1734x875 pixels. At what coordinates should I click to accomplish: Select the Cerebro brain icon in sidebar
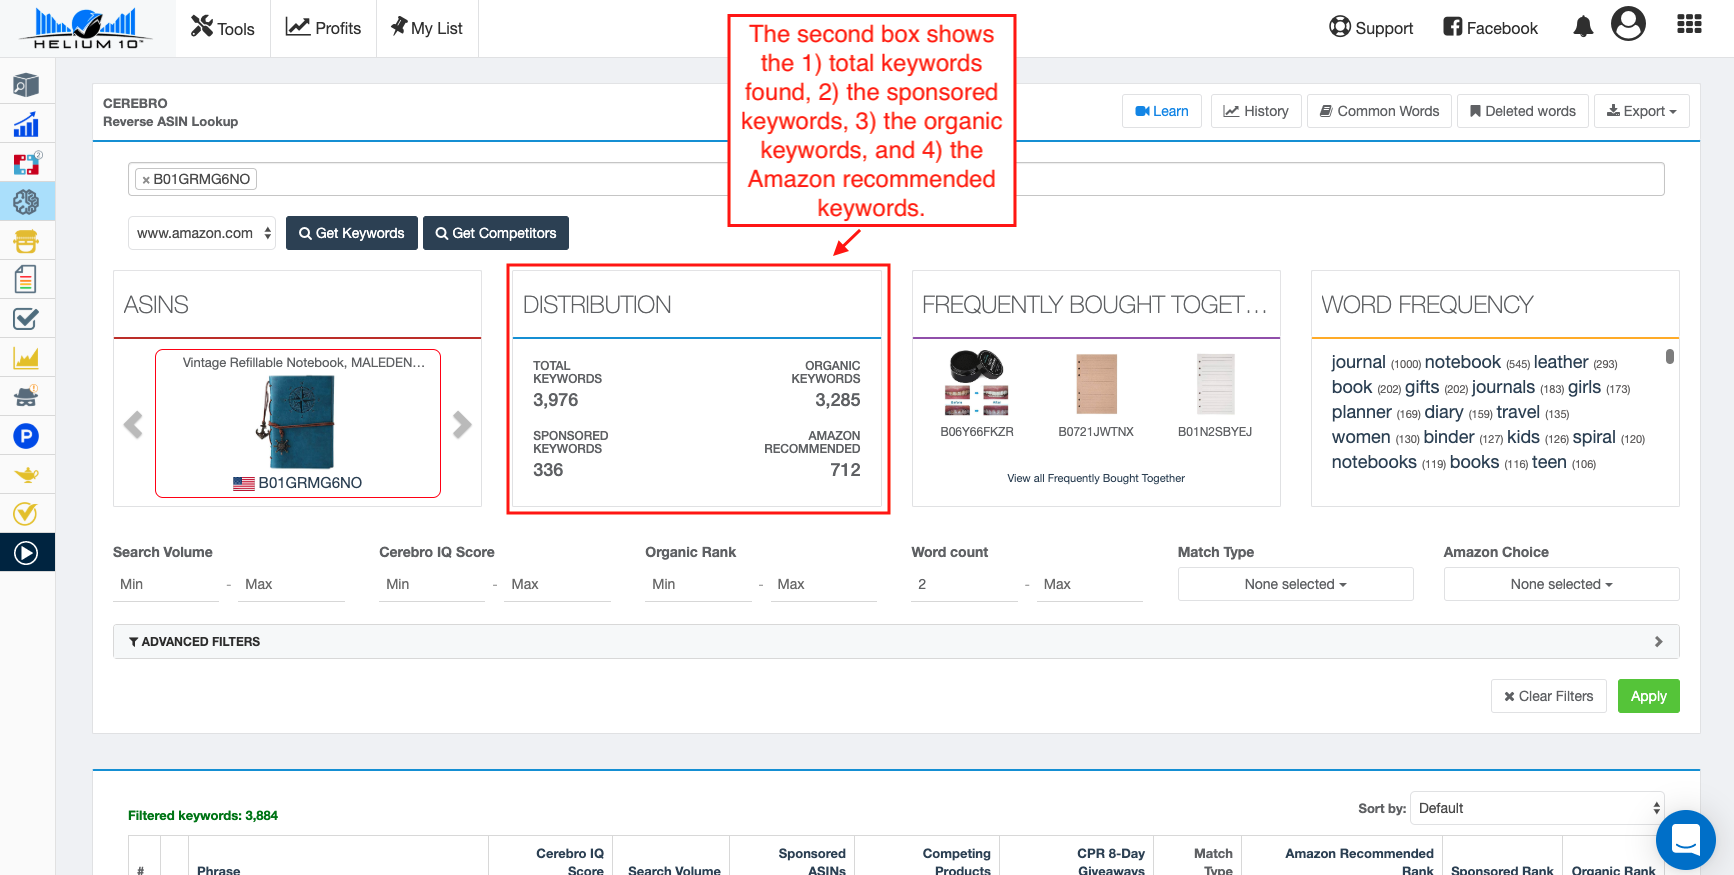[x=26, y=202]
